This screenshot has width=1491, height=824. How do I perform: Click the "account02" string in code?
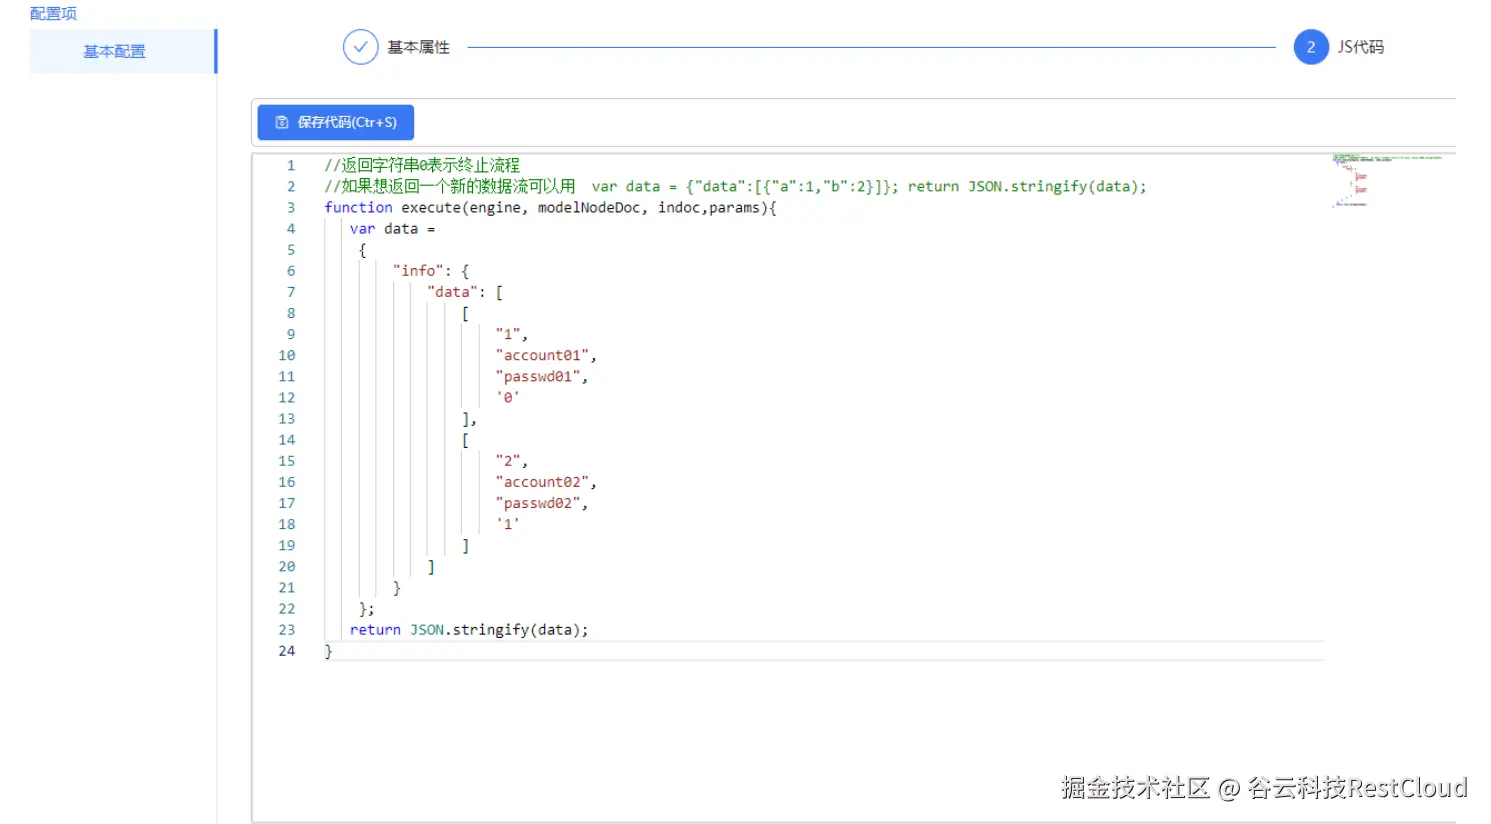coord(543,482)
